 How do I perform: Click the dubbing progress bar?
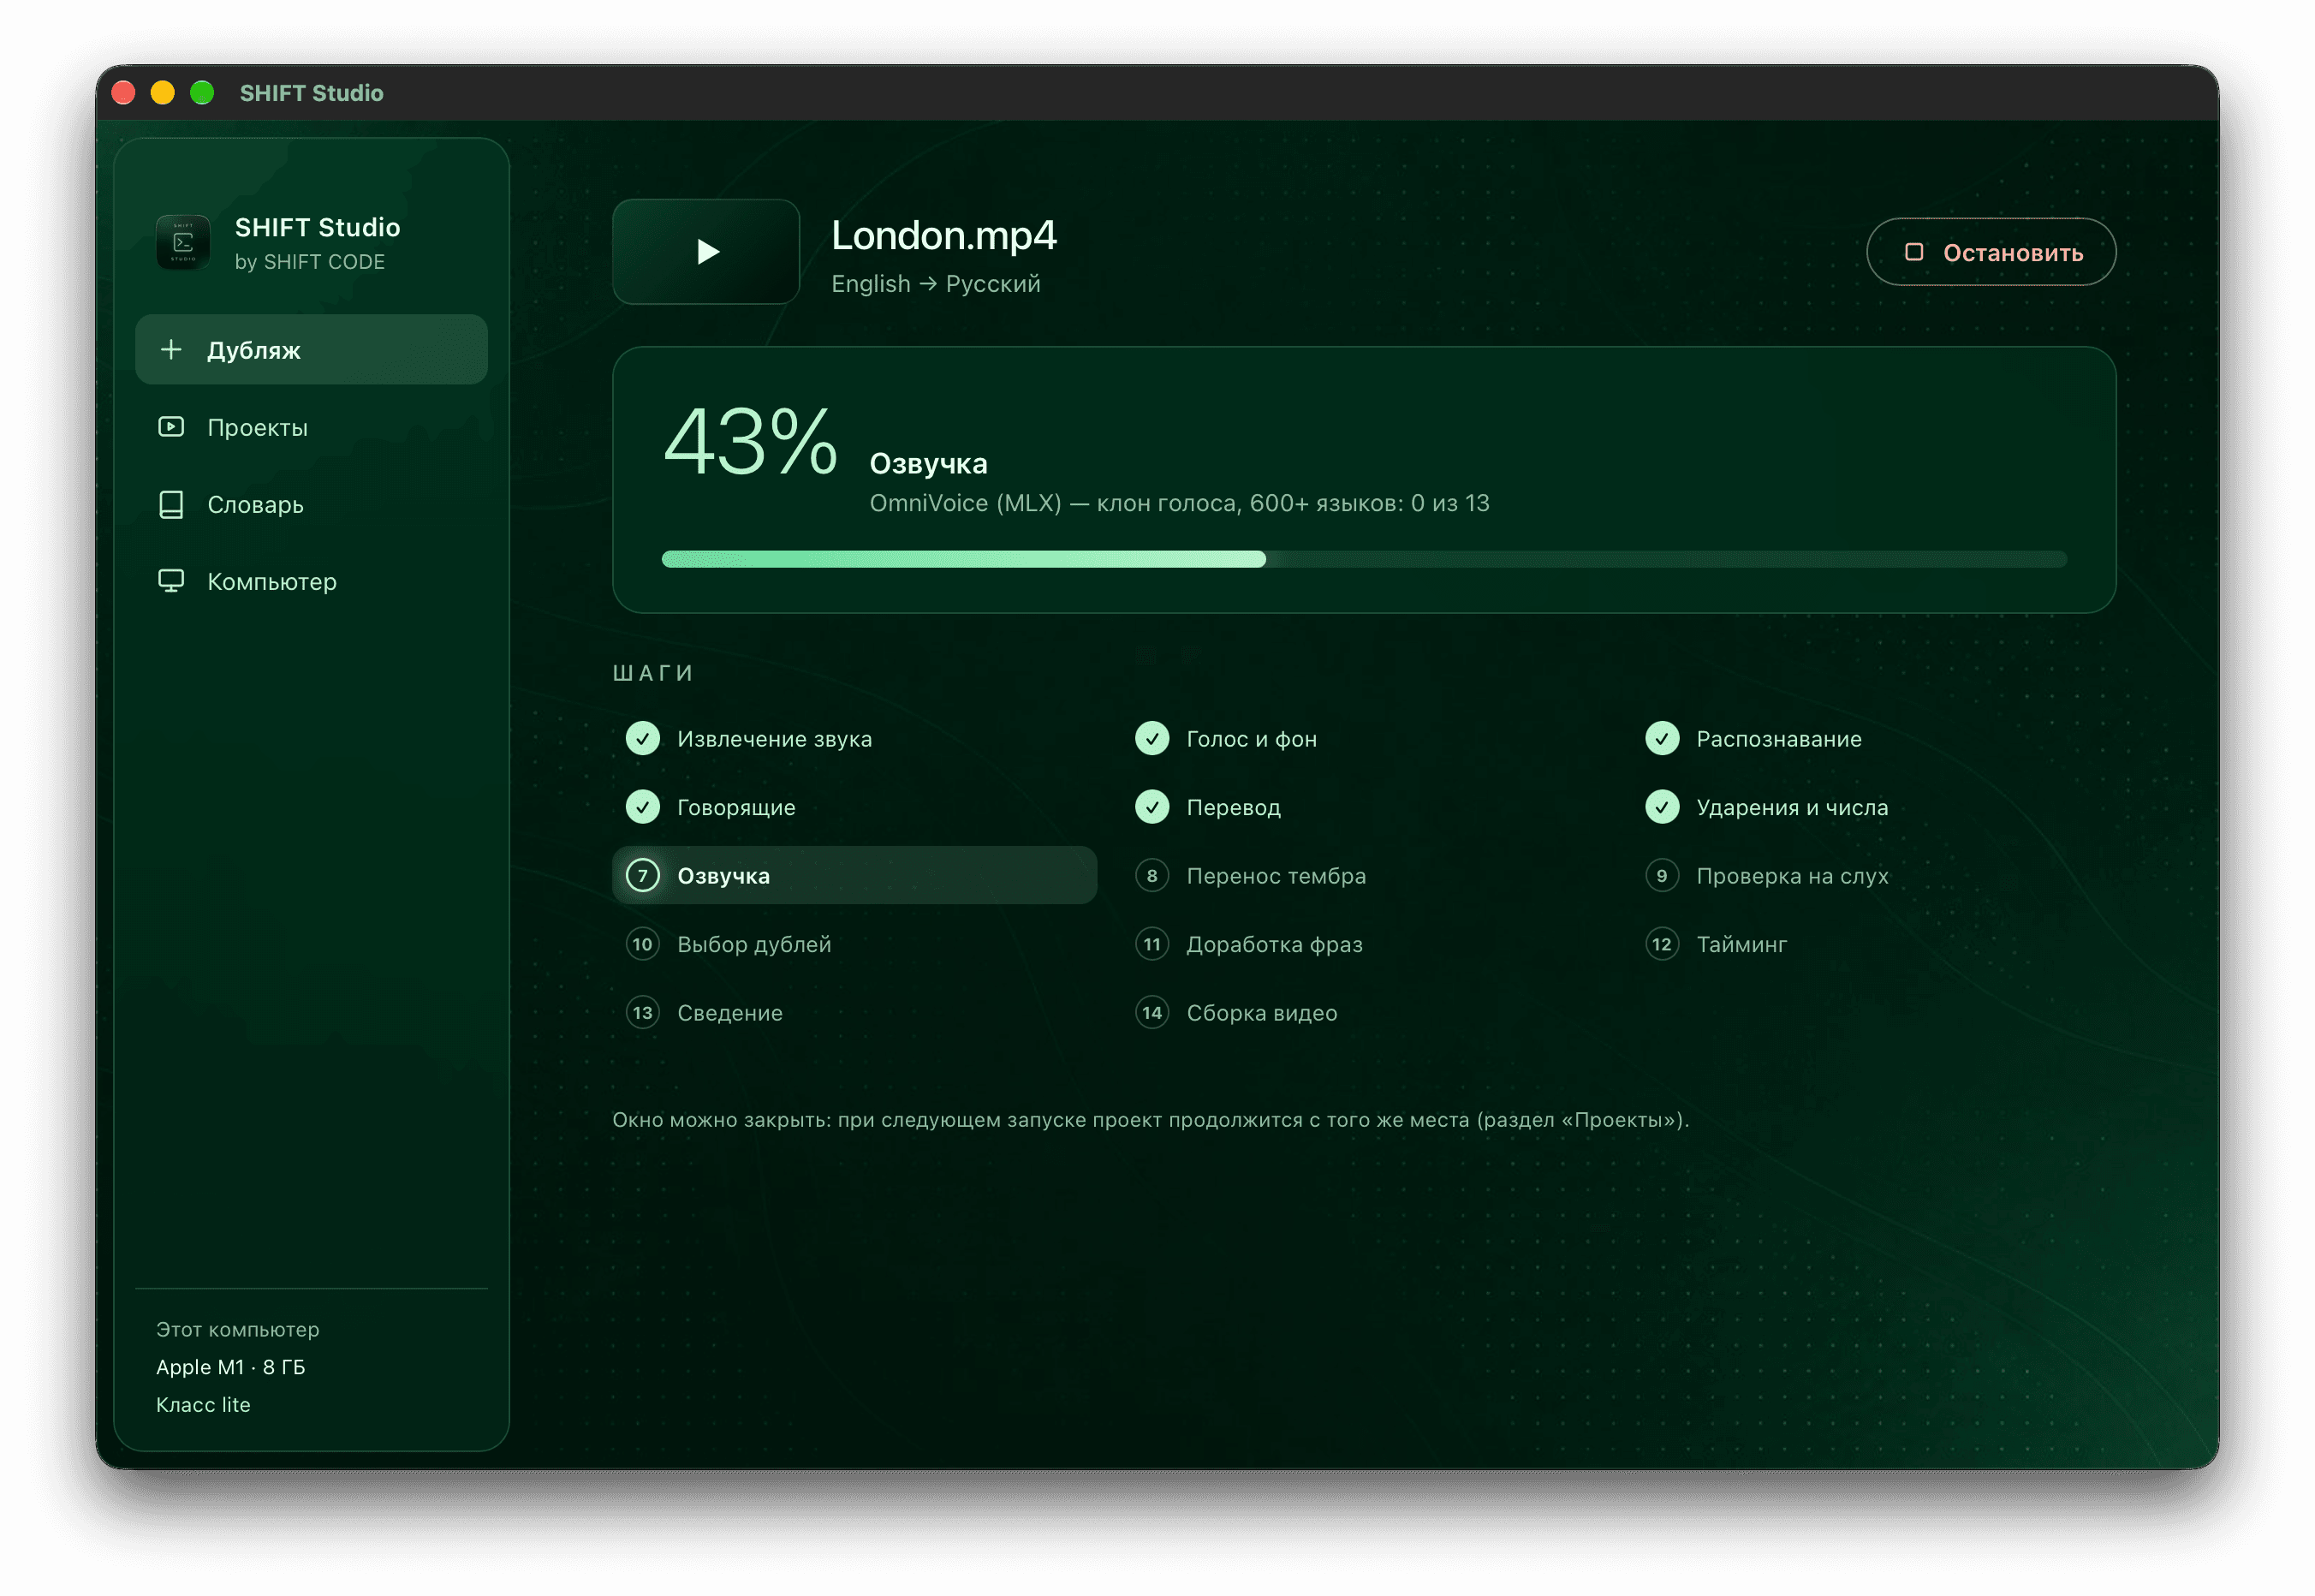click(x=1364, y=559)
